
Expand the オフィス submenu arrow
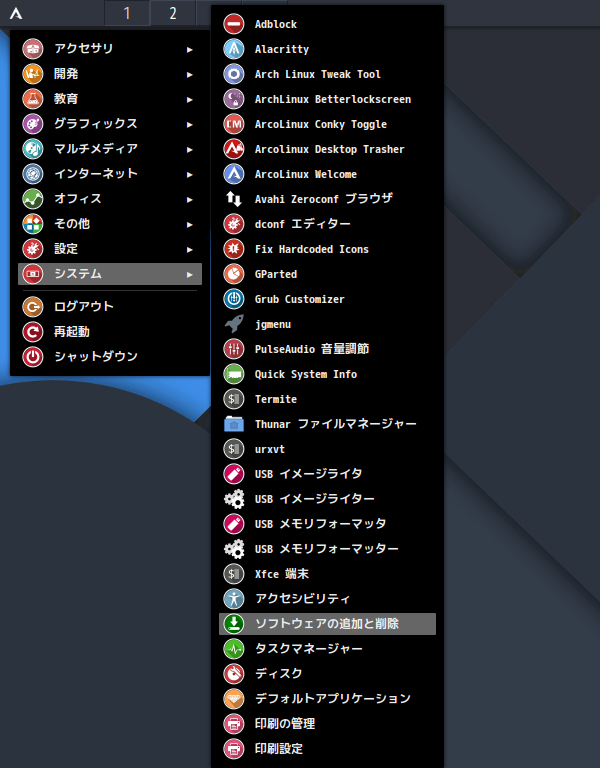click(x=190, y=199)
